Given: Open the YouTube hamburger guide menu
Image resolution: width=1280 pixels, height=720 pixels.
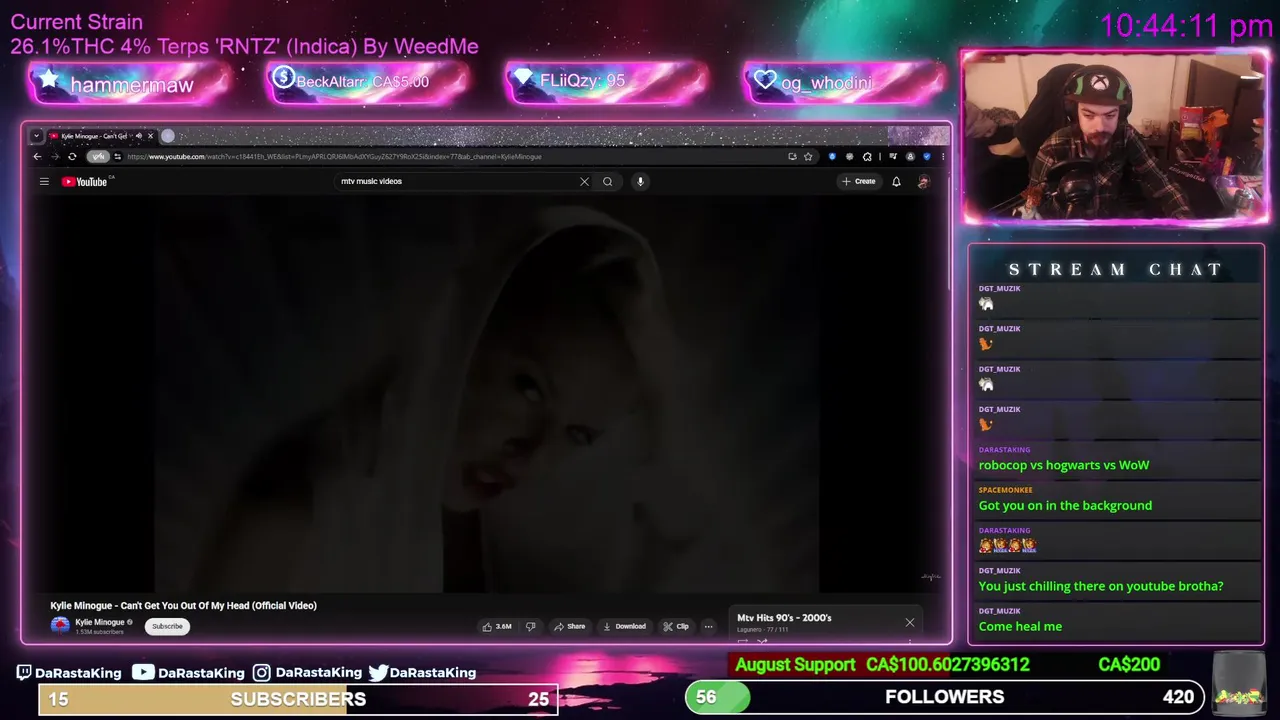Looking at the screenshot, I should pos(44,181).
